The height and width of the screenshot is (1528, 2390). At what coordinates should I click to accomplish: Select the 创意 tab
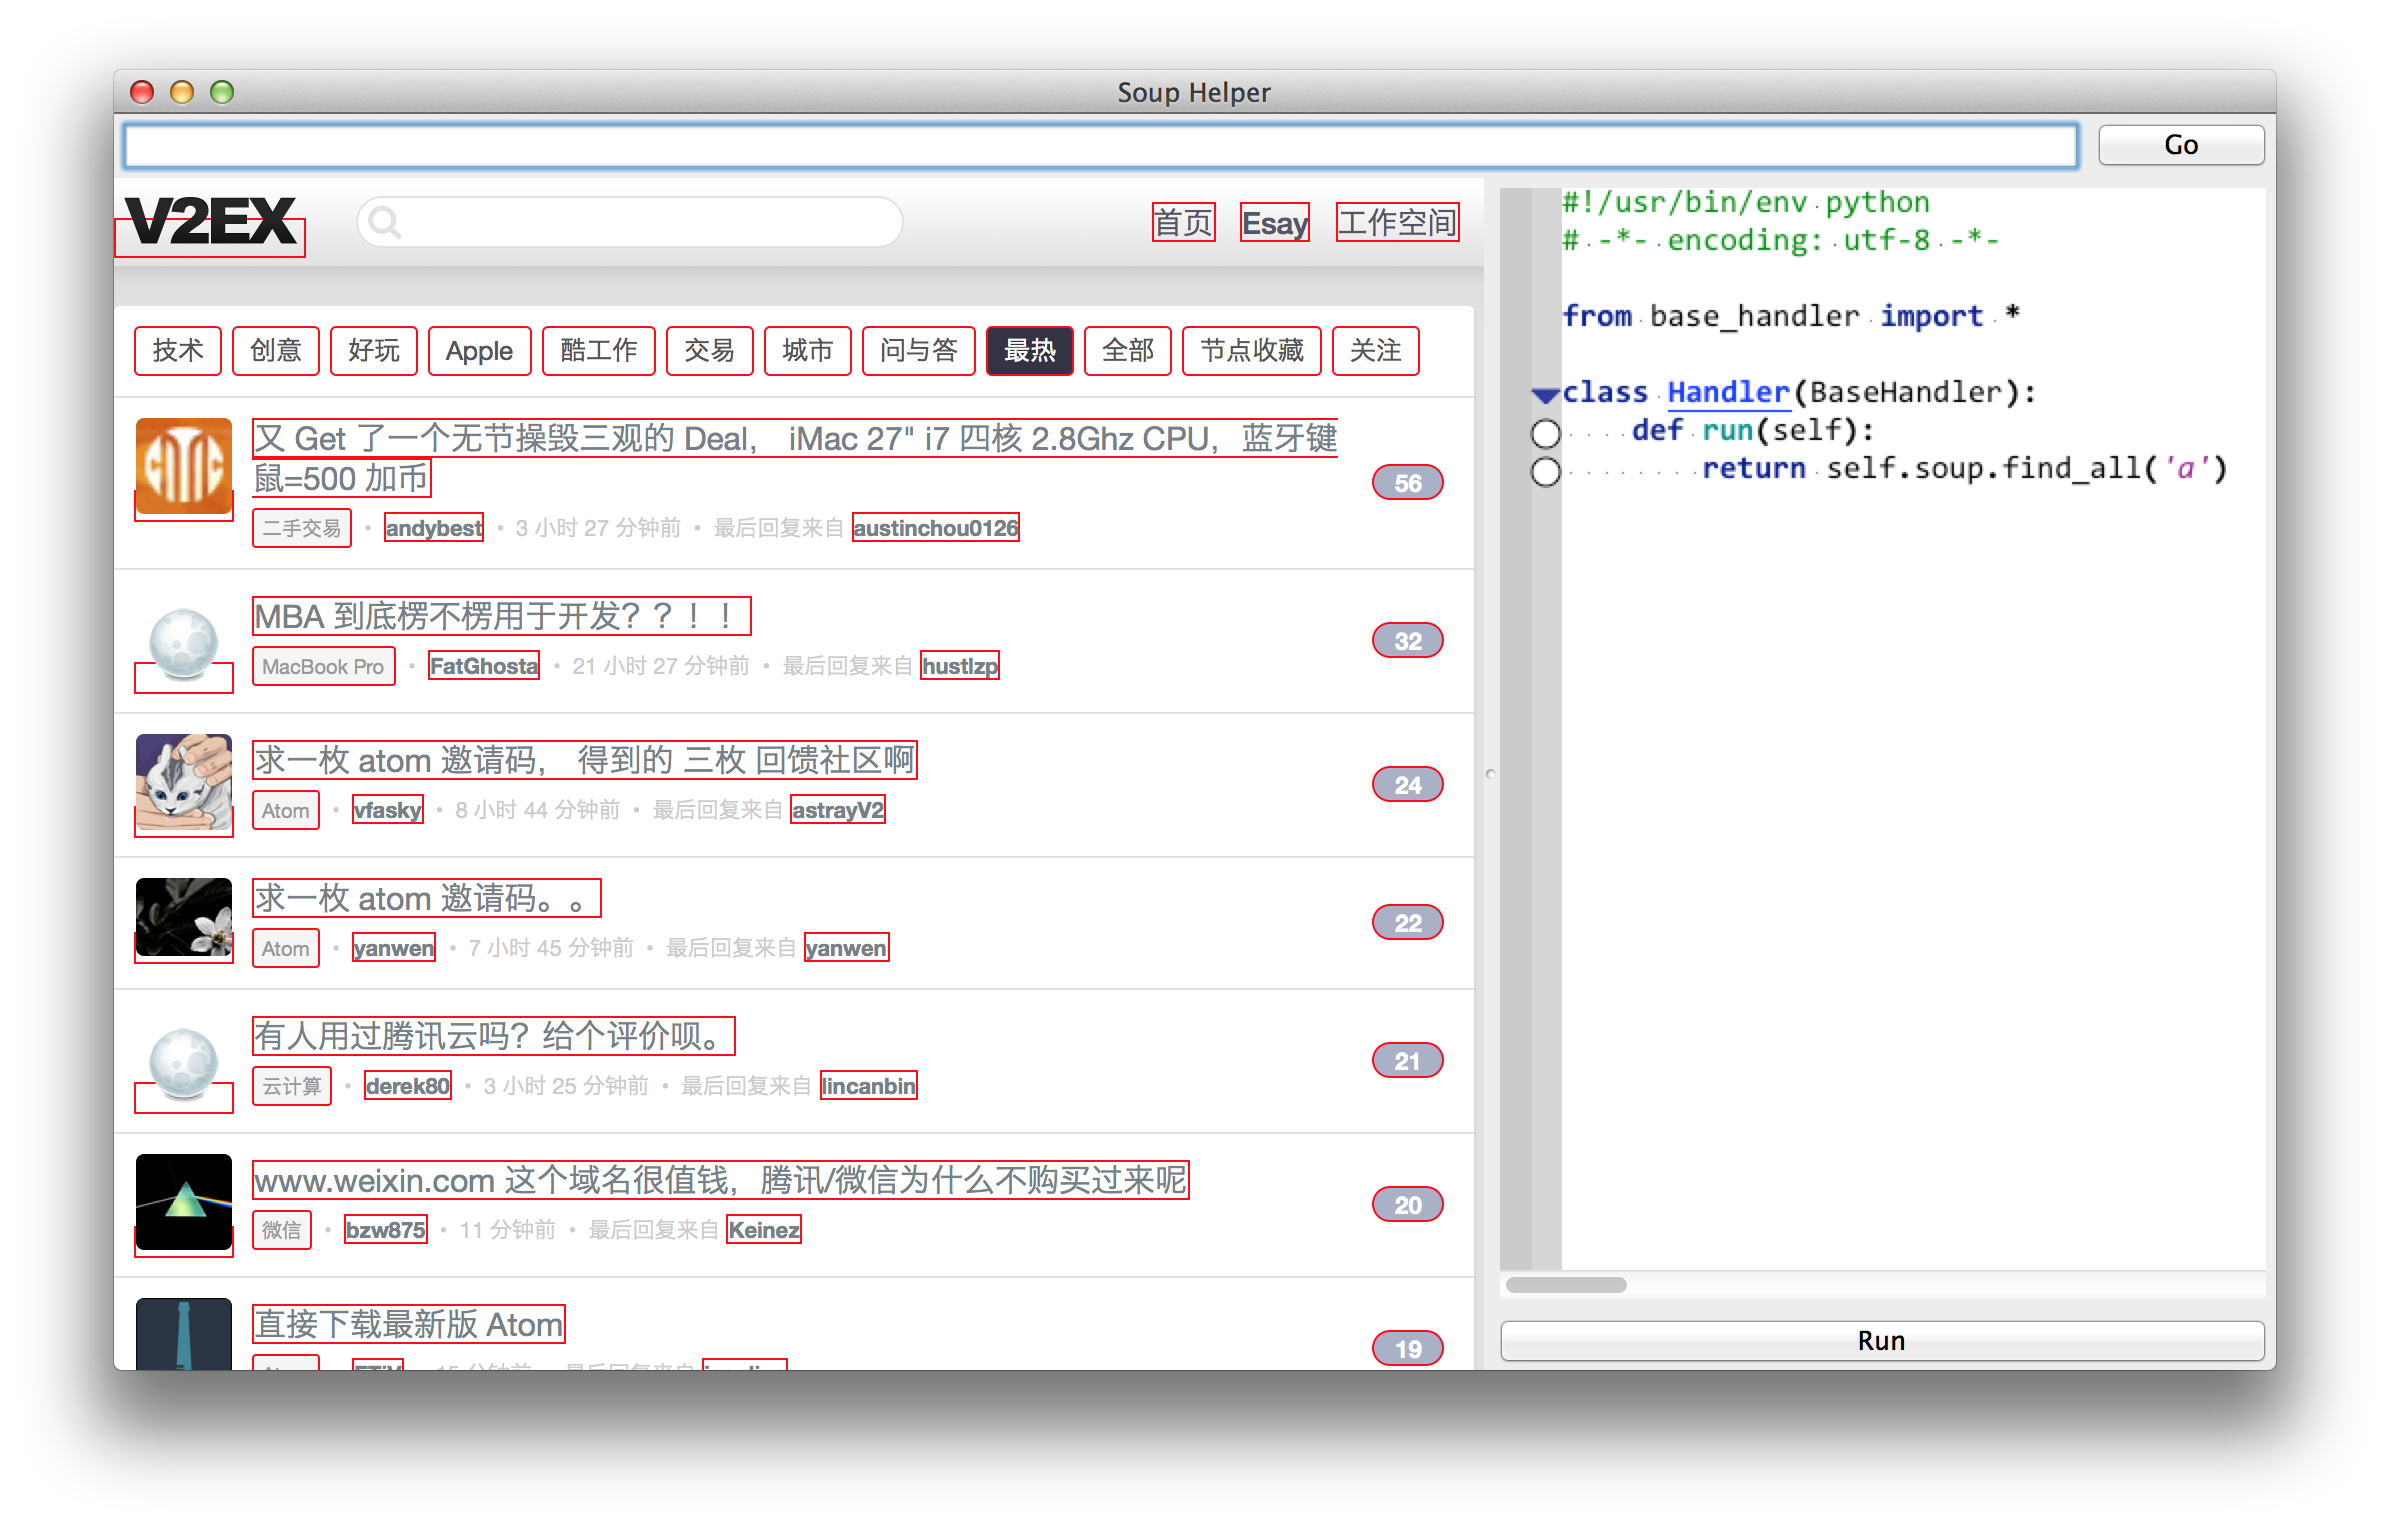pyautogui.click(x=276, y=351)
